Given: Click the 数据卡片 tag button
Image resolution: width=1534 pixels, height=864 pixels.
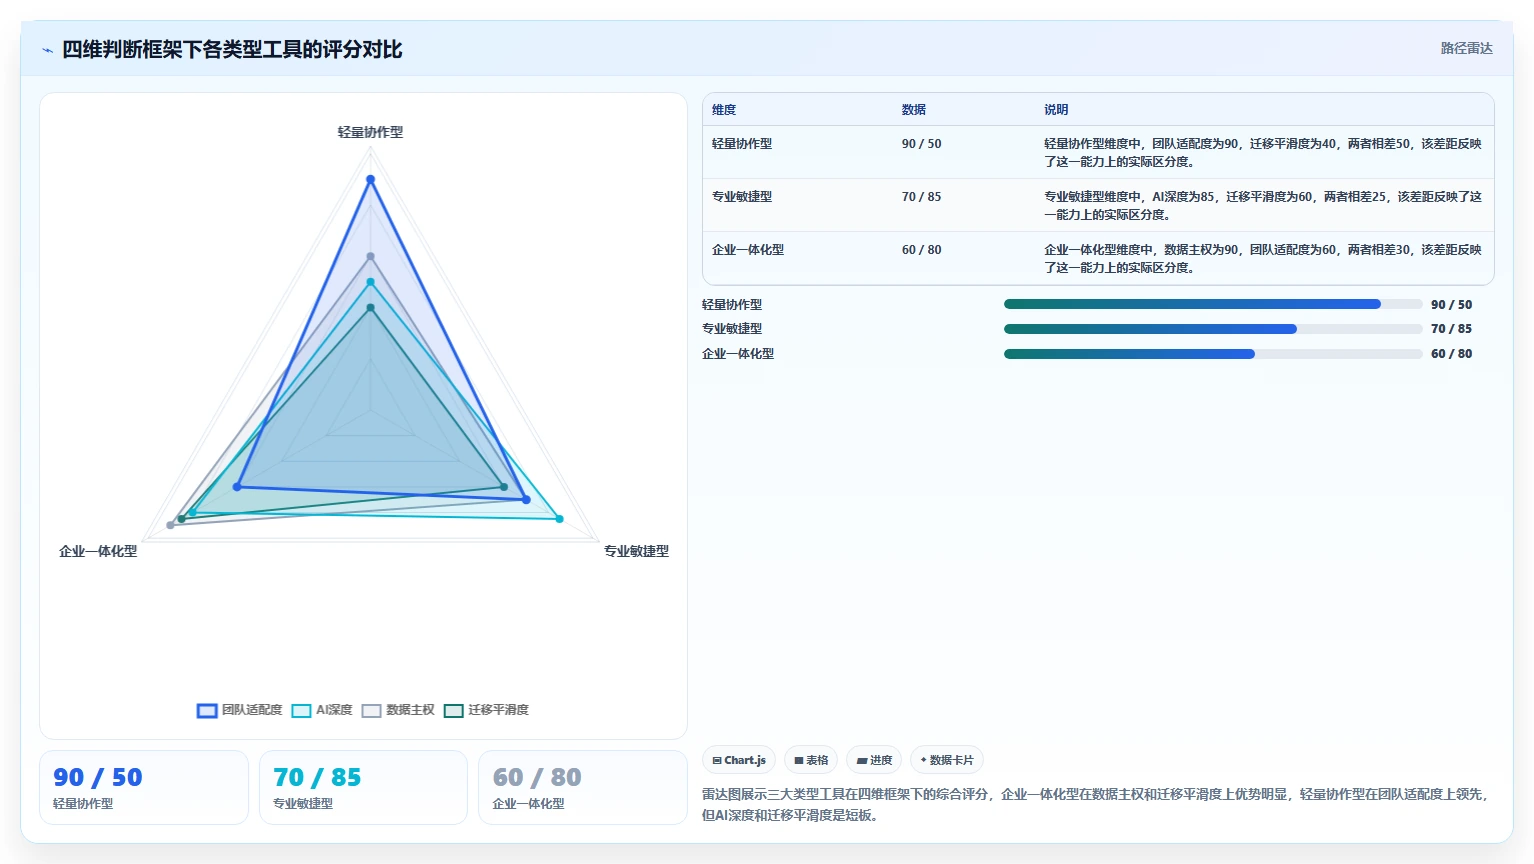Looking at the screenshot, I should tap(946, 760).
